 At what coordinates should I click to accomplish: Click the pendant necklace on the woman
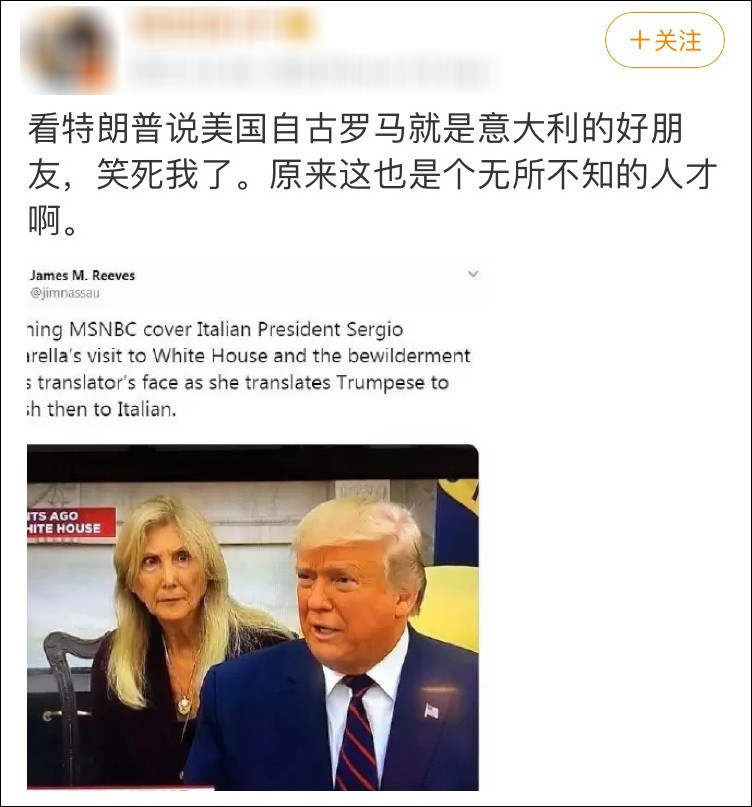[x=183, y=704]
